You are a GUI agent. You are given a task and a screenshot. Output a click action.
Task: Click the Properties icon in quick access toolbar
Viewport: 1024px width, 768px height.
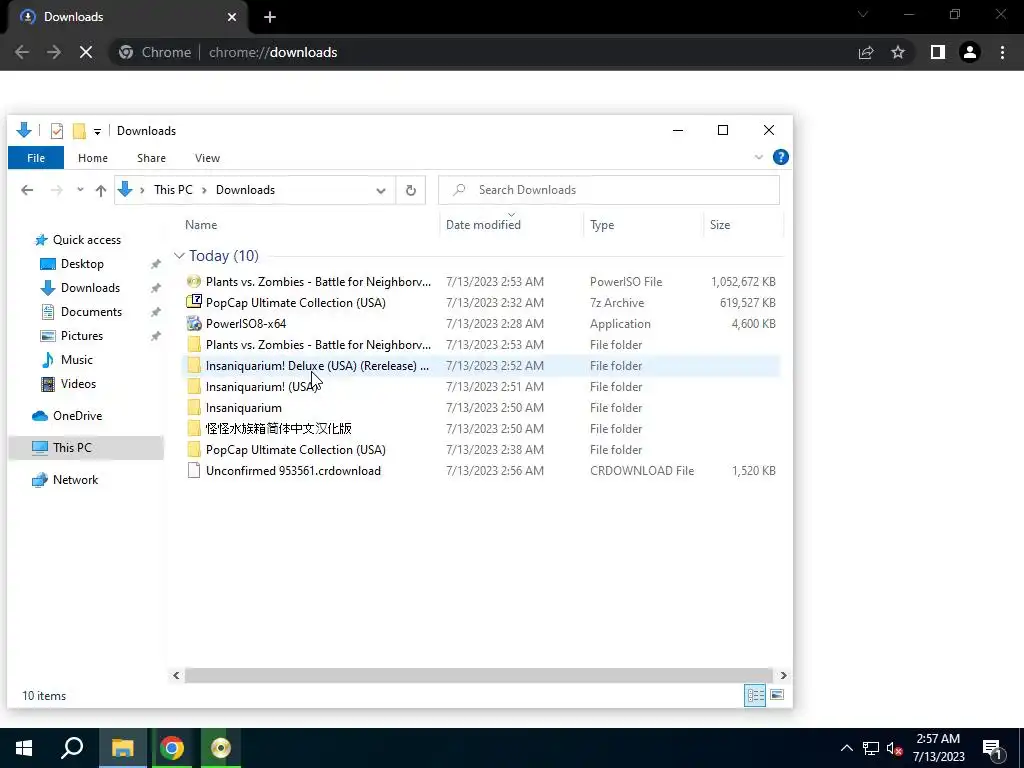(x=57, y=131)
